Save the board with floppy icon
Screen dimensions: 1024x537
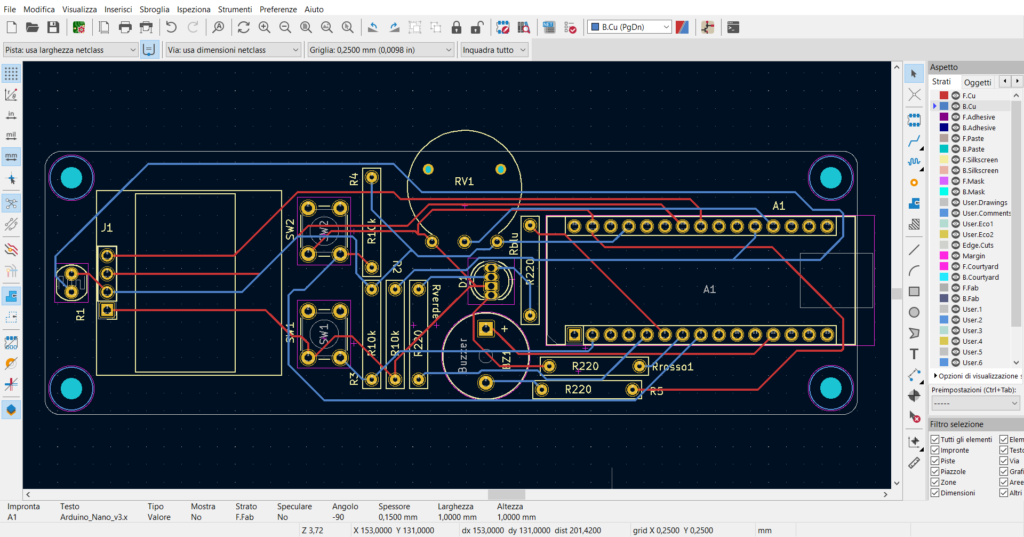(x=53, y=27)
